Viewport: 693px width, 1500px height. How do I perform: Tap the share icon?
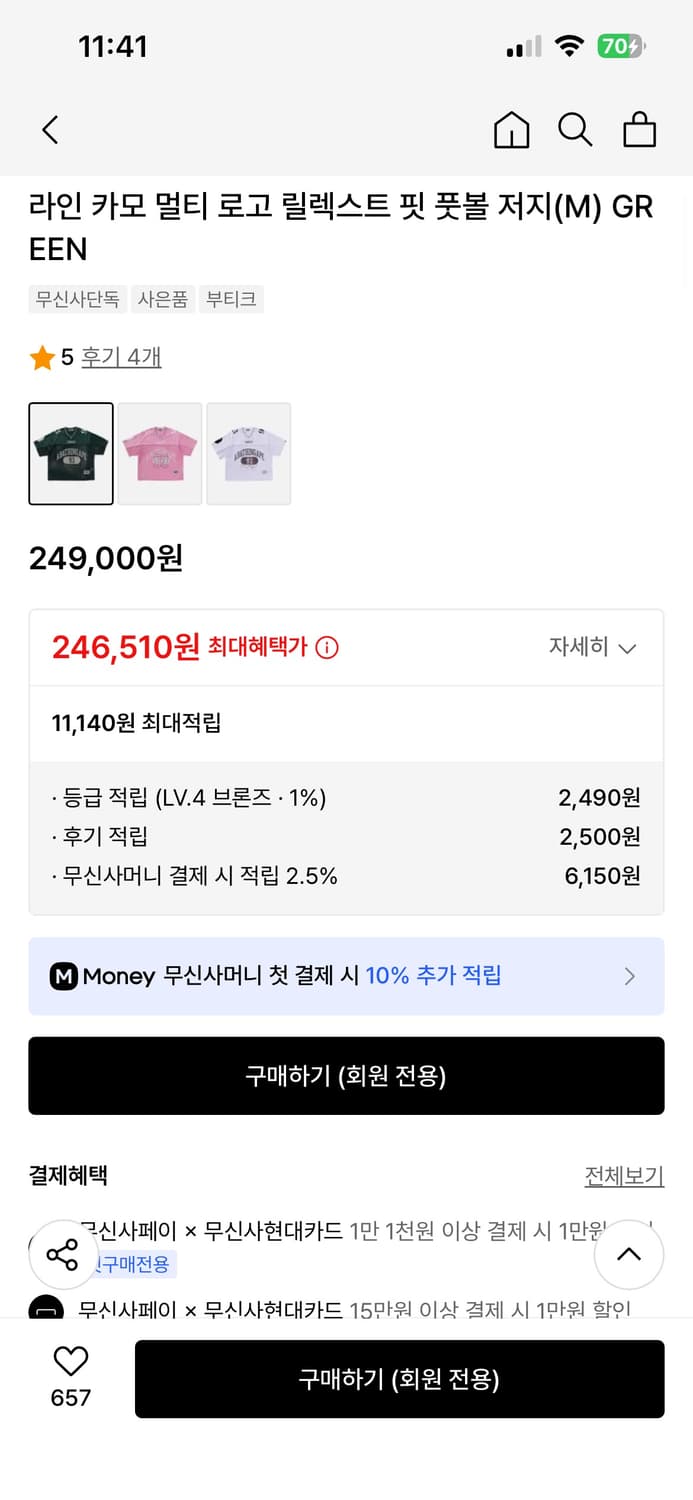point(63,1254)
